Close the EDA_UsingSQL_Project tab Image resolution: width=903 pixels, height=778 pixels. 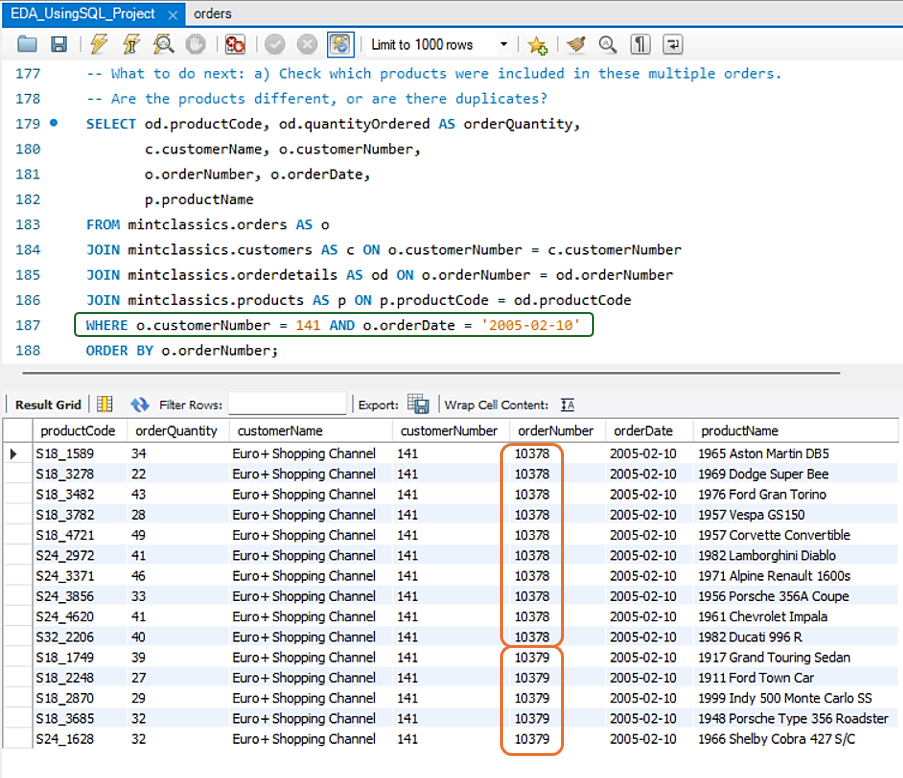coord(172,16)
